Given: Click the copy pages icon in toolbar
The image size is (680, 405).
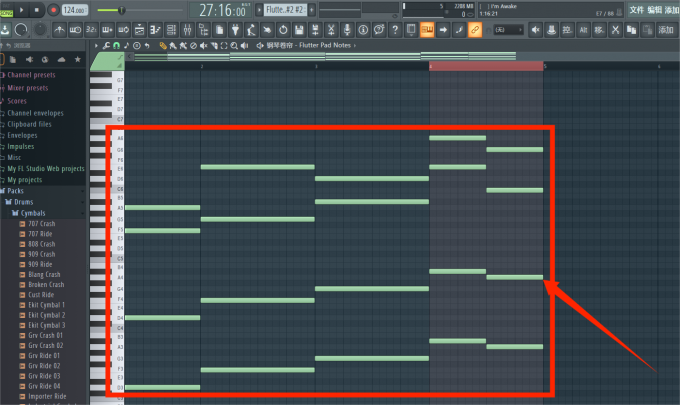Looking at the screenshot, I should point(631,30).
